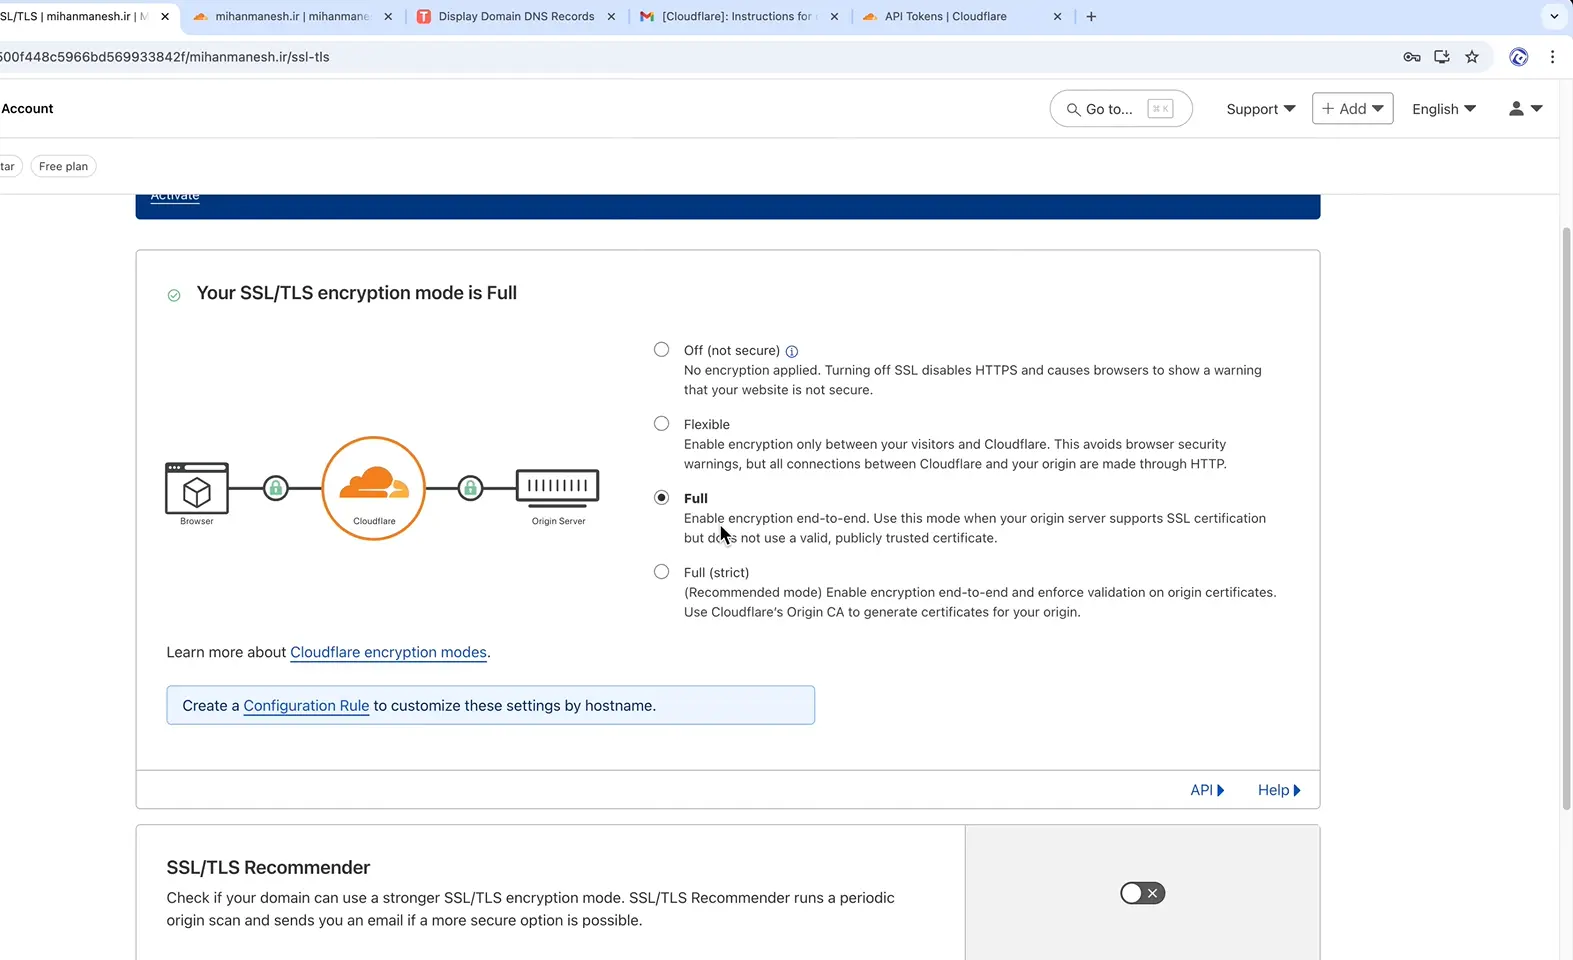Click the heading 'Your SSL/TLS encryption mode is Full'
Image resolution: width=1573 pixels, height=960 pixels.
(x=356, y=293)
